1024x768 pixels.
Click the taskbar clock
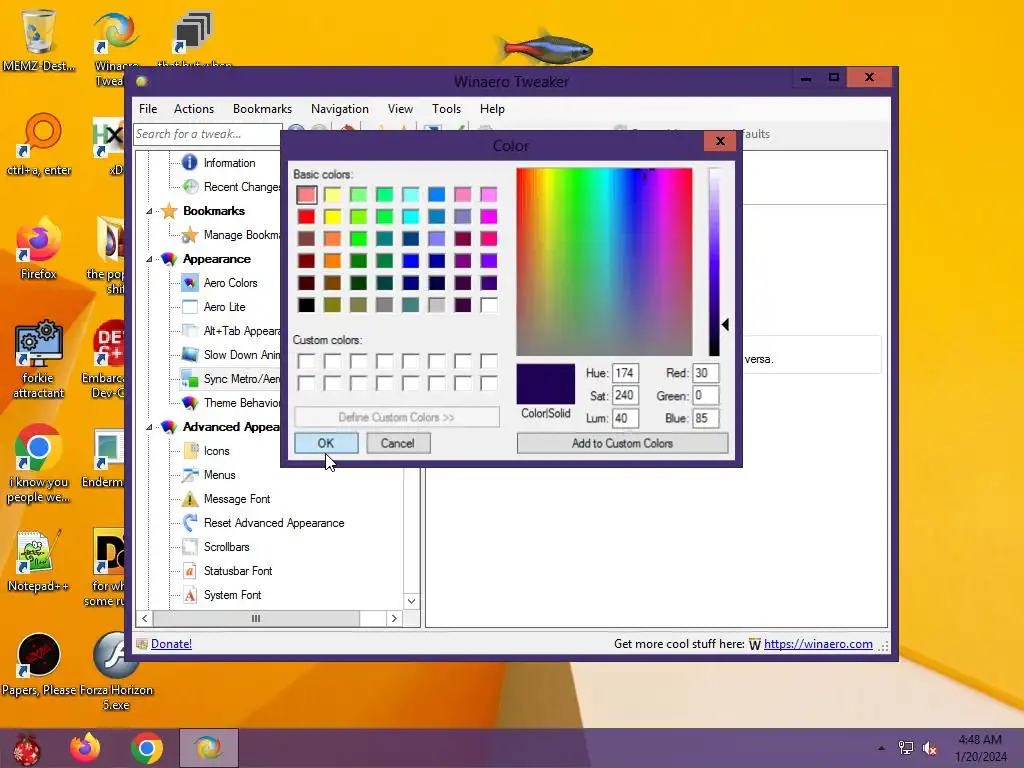[980, 748]
